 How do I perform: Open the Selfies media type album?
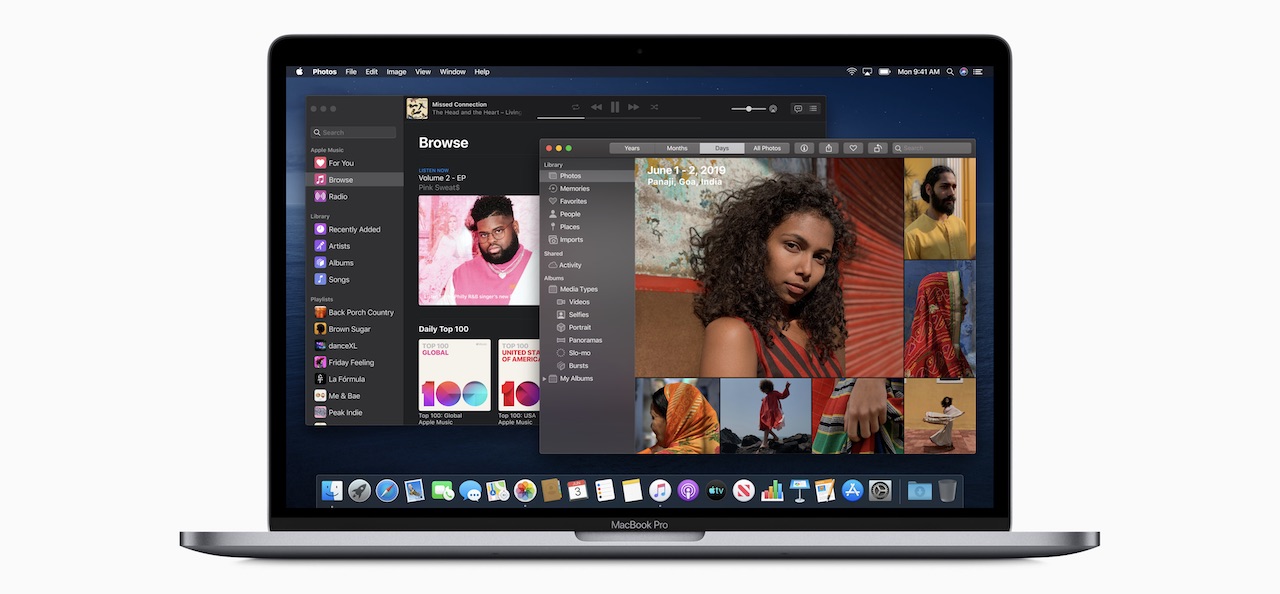click(587, 314)
